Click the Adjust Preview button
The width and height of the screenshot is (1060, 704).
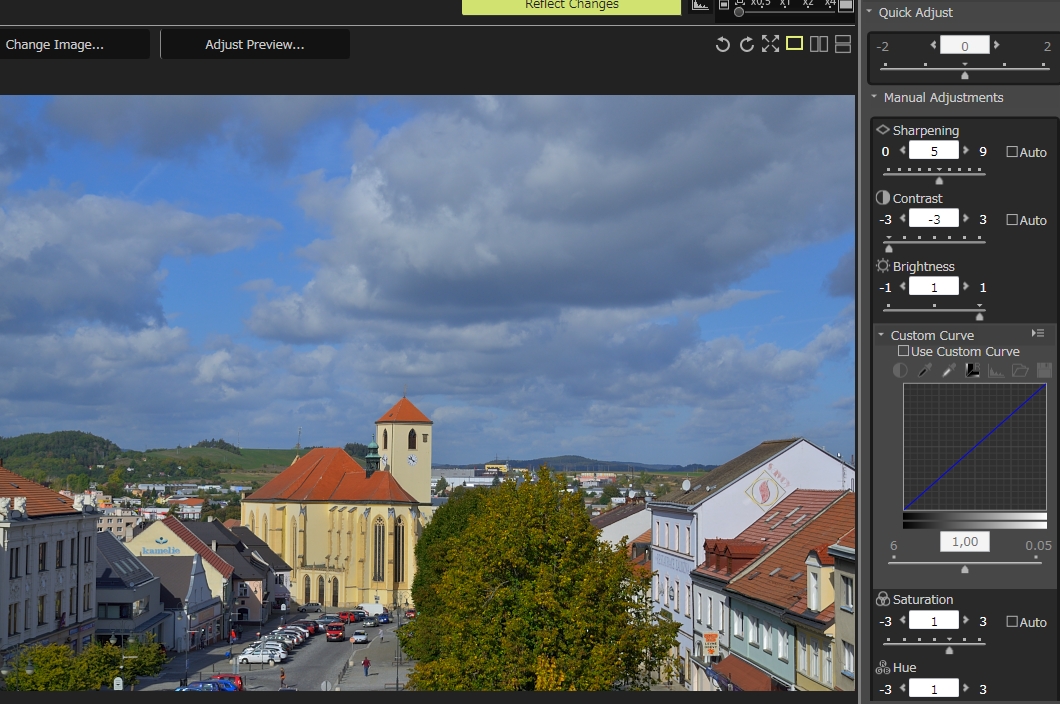coord(255,45)
